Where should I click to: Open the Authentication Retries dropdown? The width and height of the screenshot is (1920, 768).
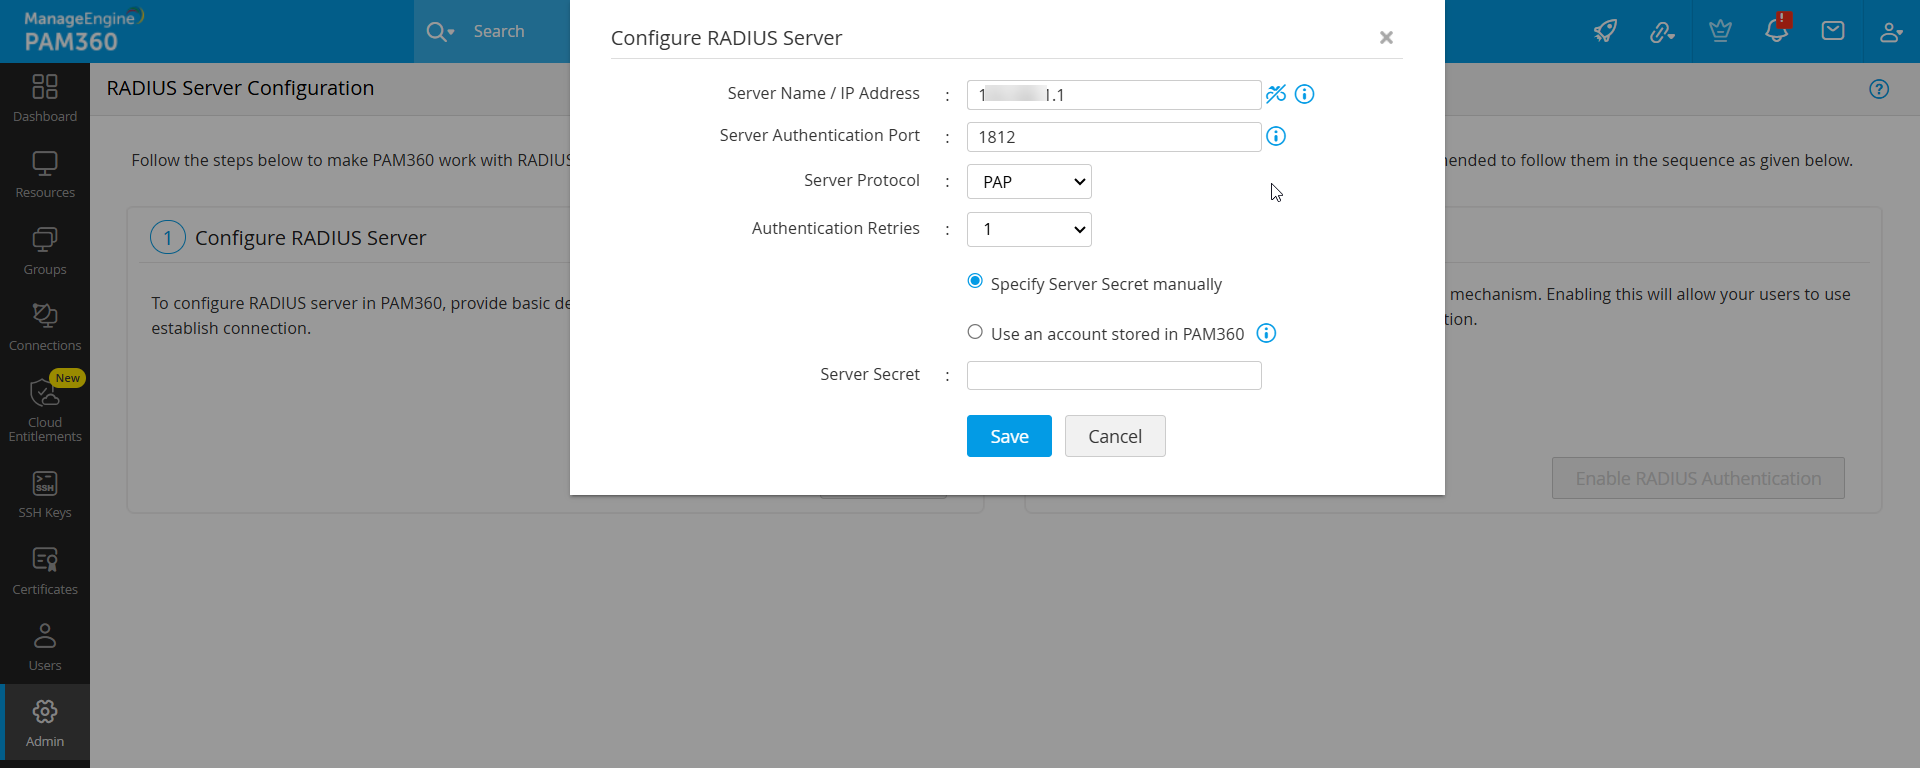tap(1028, 229)
